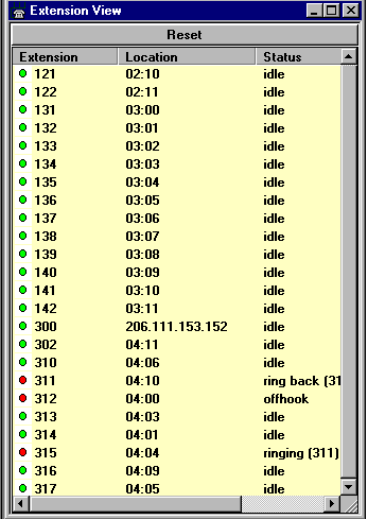Screen dimensions: 367x519
Task: Click the idle status for extension 317
Action: click(274, 489)
